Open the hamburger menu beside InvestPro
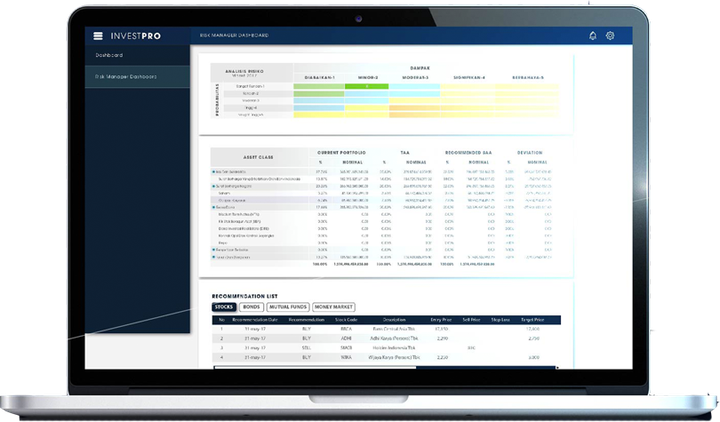 (98, 36)
